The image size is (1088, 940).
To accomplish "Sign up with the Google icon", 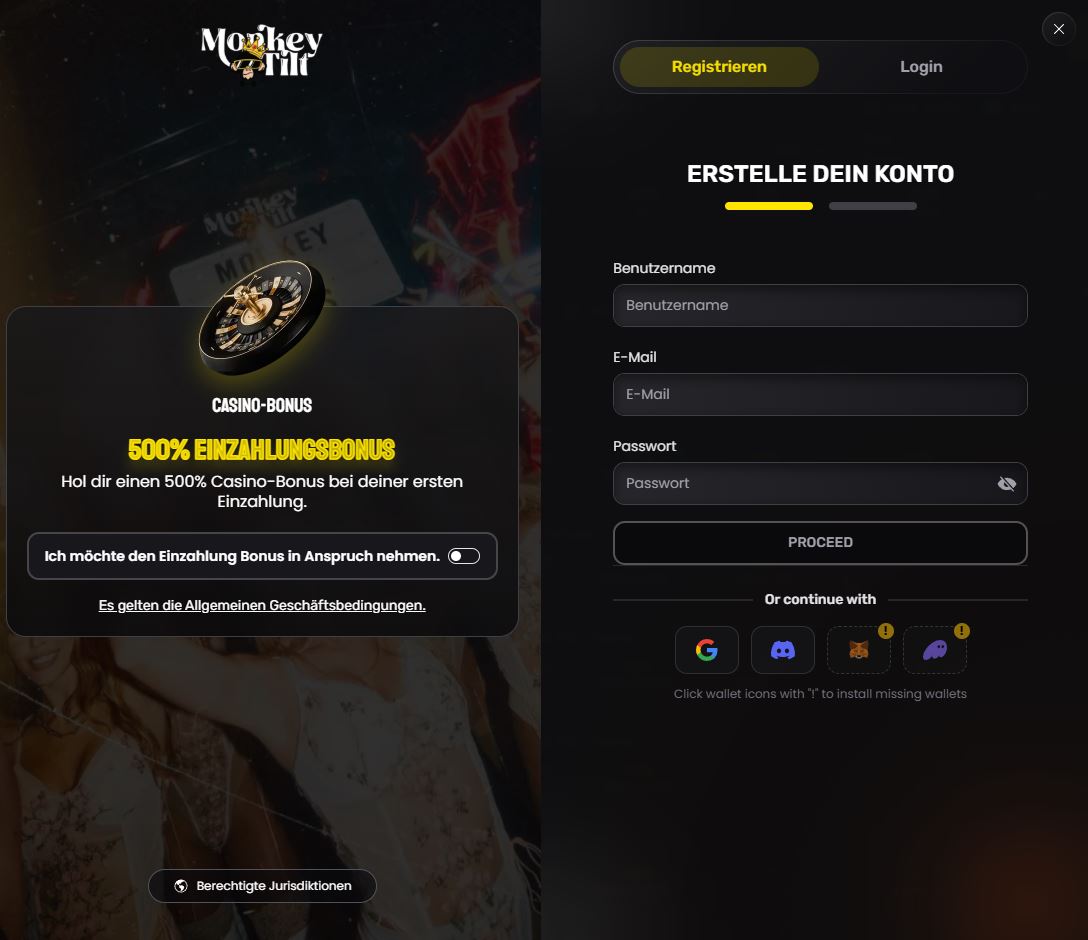I will tap(706, 650).
